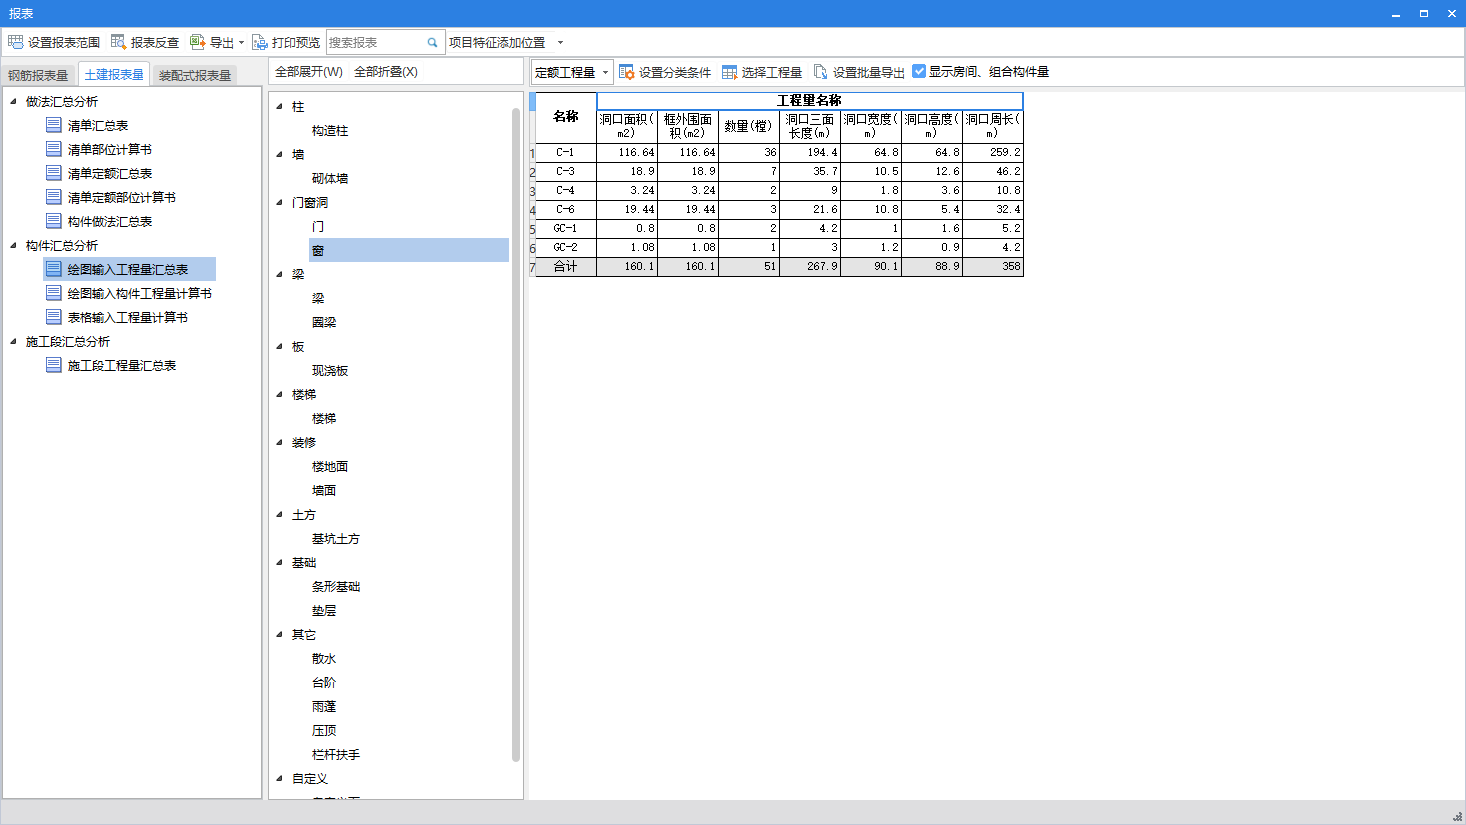Open the 清单汇总表 report icon
Image resolution: width=1466 pixels, height=825 pixels.
[54, 125]
